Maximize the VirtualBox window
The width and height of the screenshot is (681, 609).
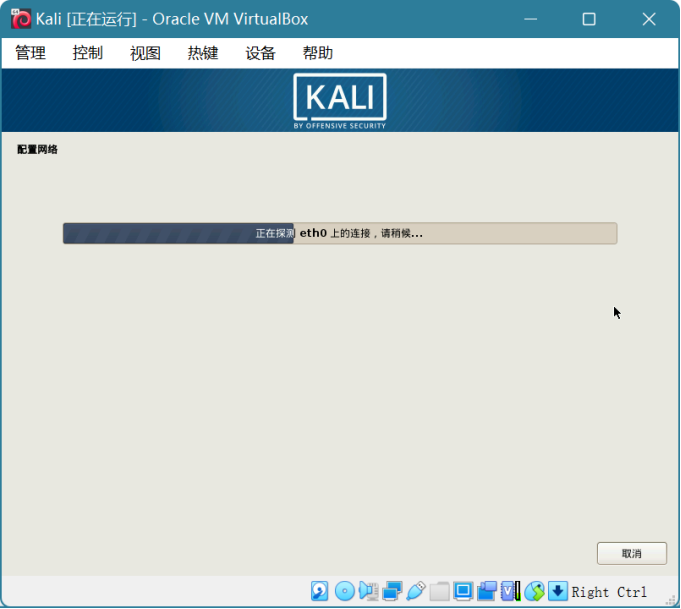[x=589, y=19]
